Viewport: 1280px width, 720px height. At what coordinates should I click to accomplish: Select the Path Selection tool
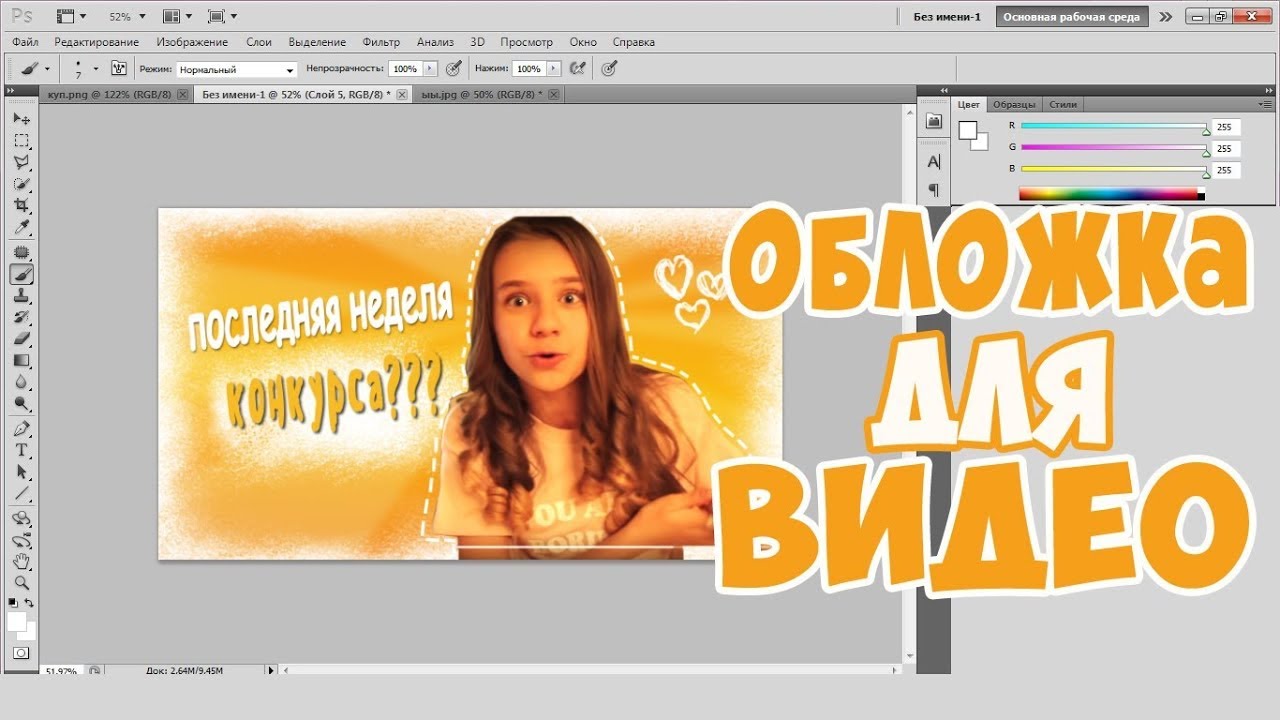(x=21, y=472)
